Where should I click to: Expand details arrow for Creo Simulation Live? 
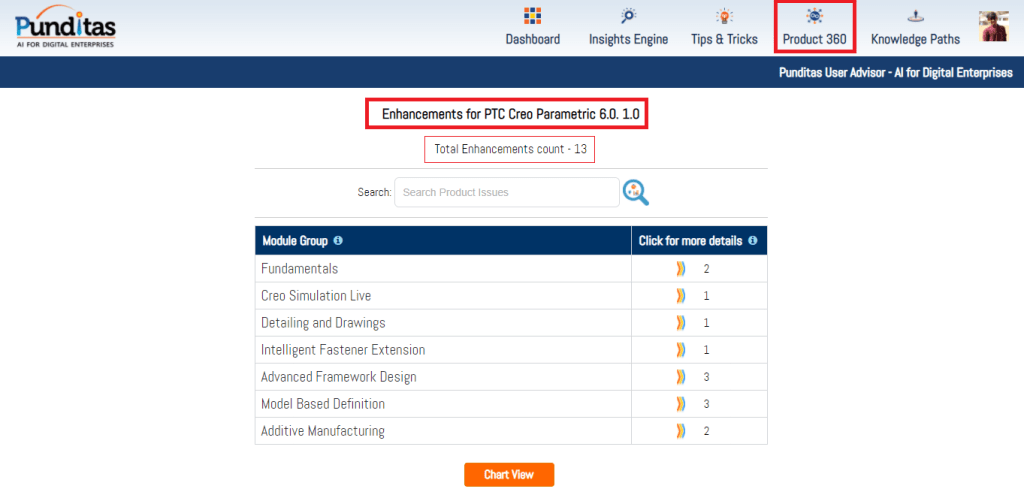(x=681, y=296)
